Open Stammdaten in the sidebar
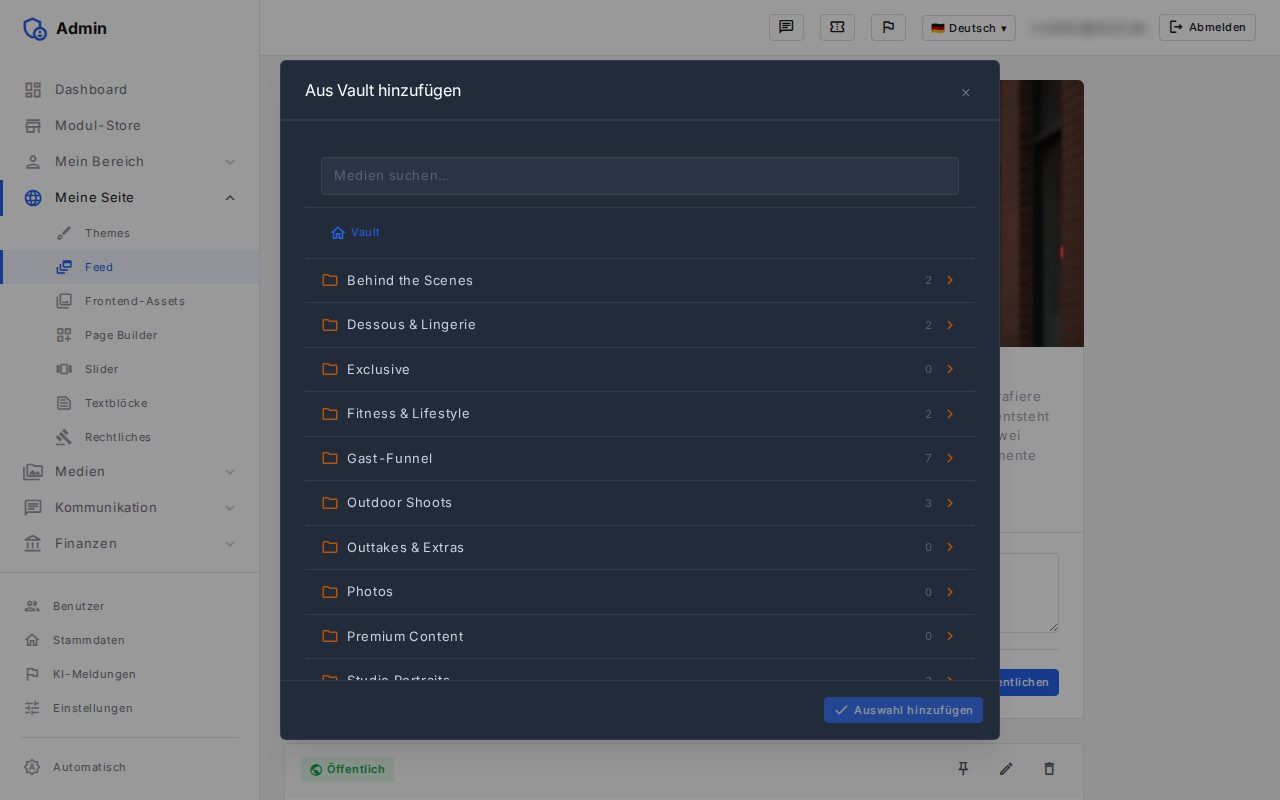This screenshot has width=1280, height=800. [x=130, y=640]
